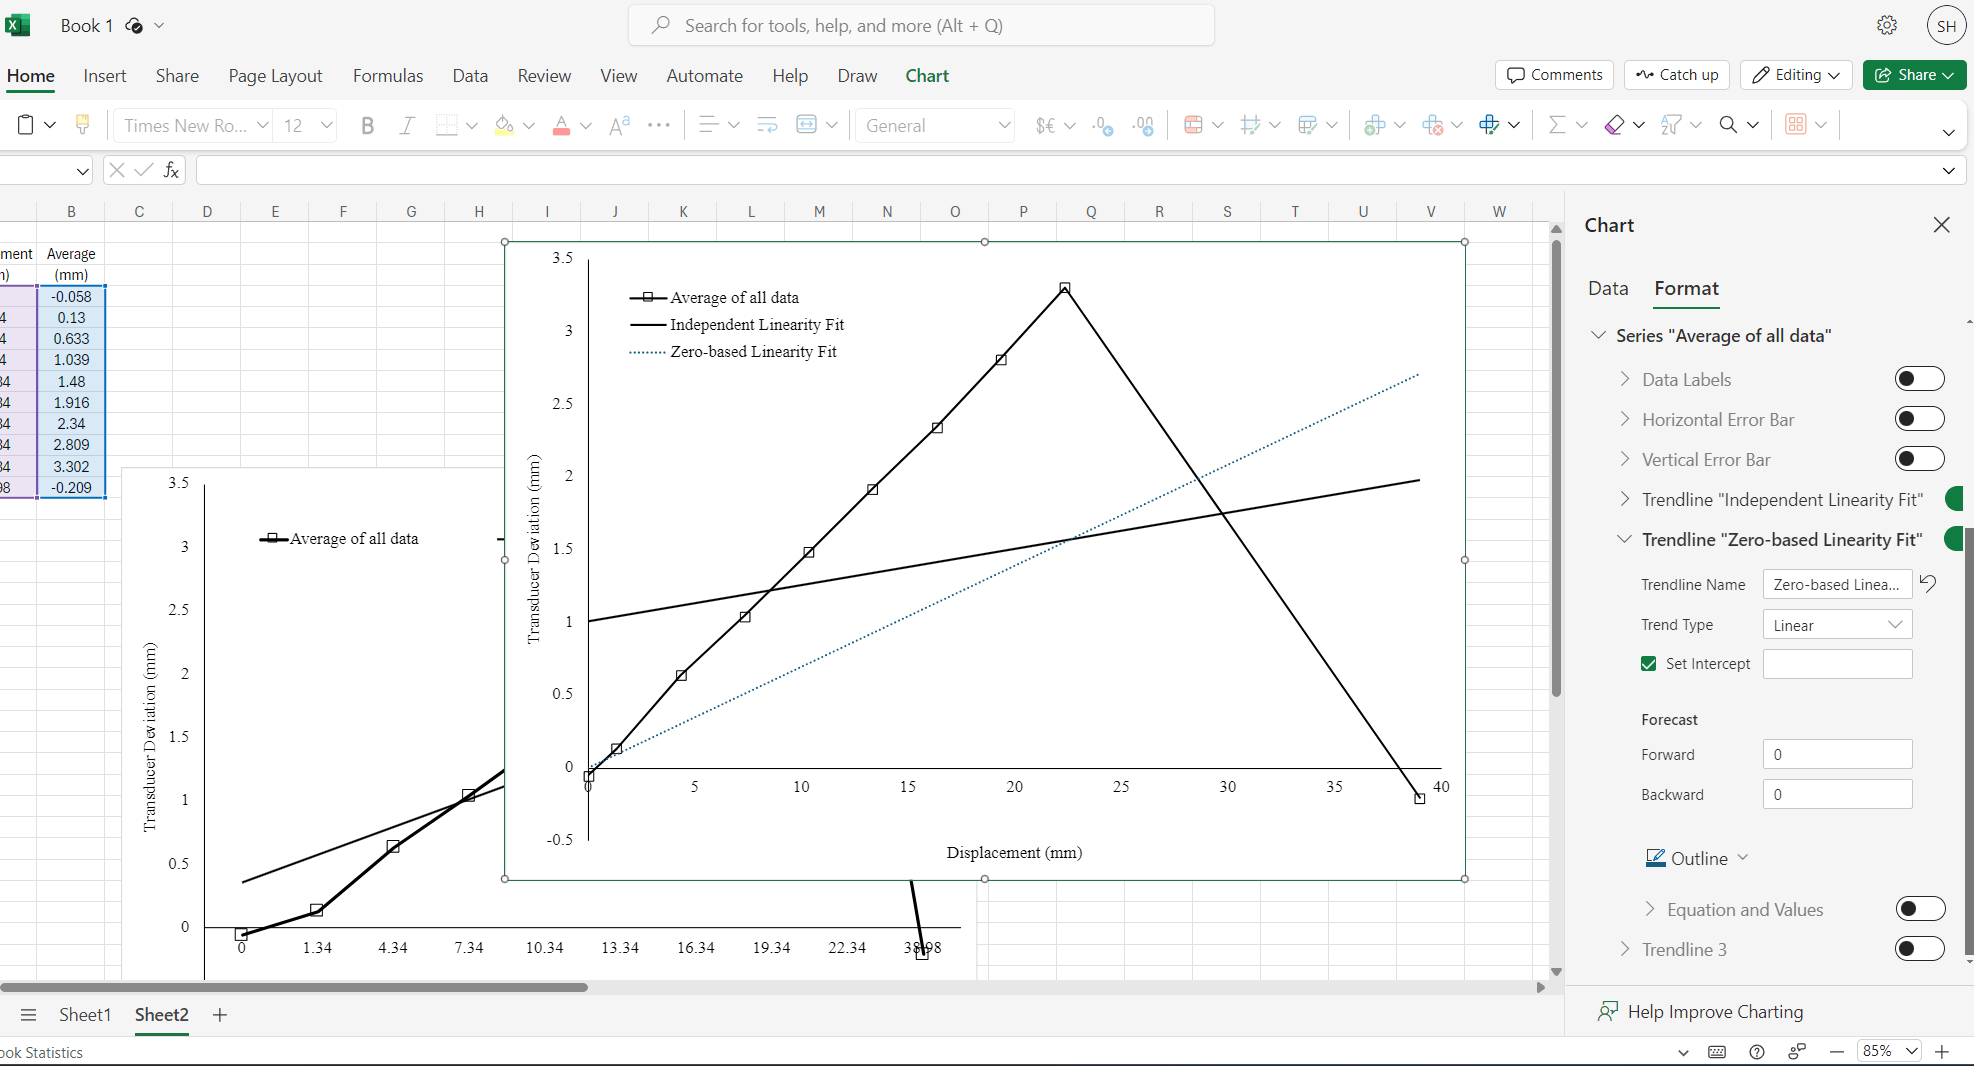This screenshot has height=1066, width=1974.
Task: Click the Delete cells icon
Action: (1432, 125)
